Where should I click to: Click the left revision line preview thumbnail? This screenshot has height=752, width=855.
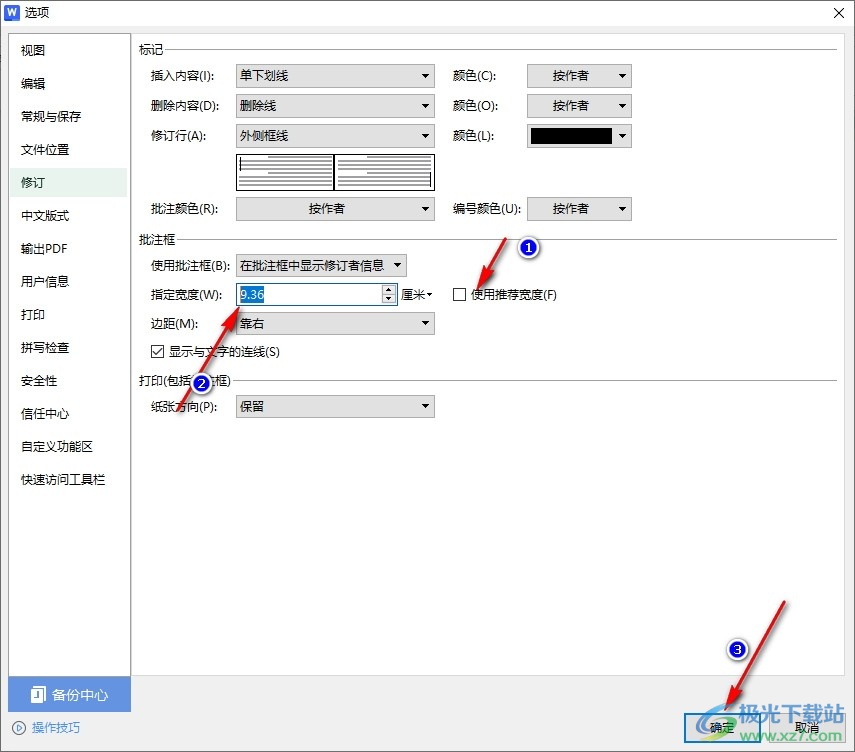click(x=285, y=172)
